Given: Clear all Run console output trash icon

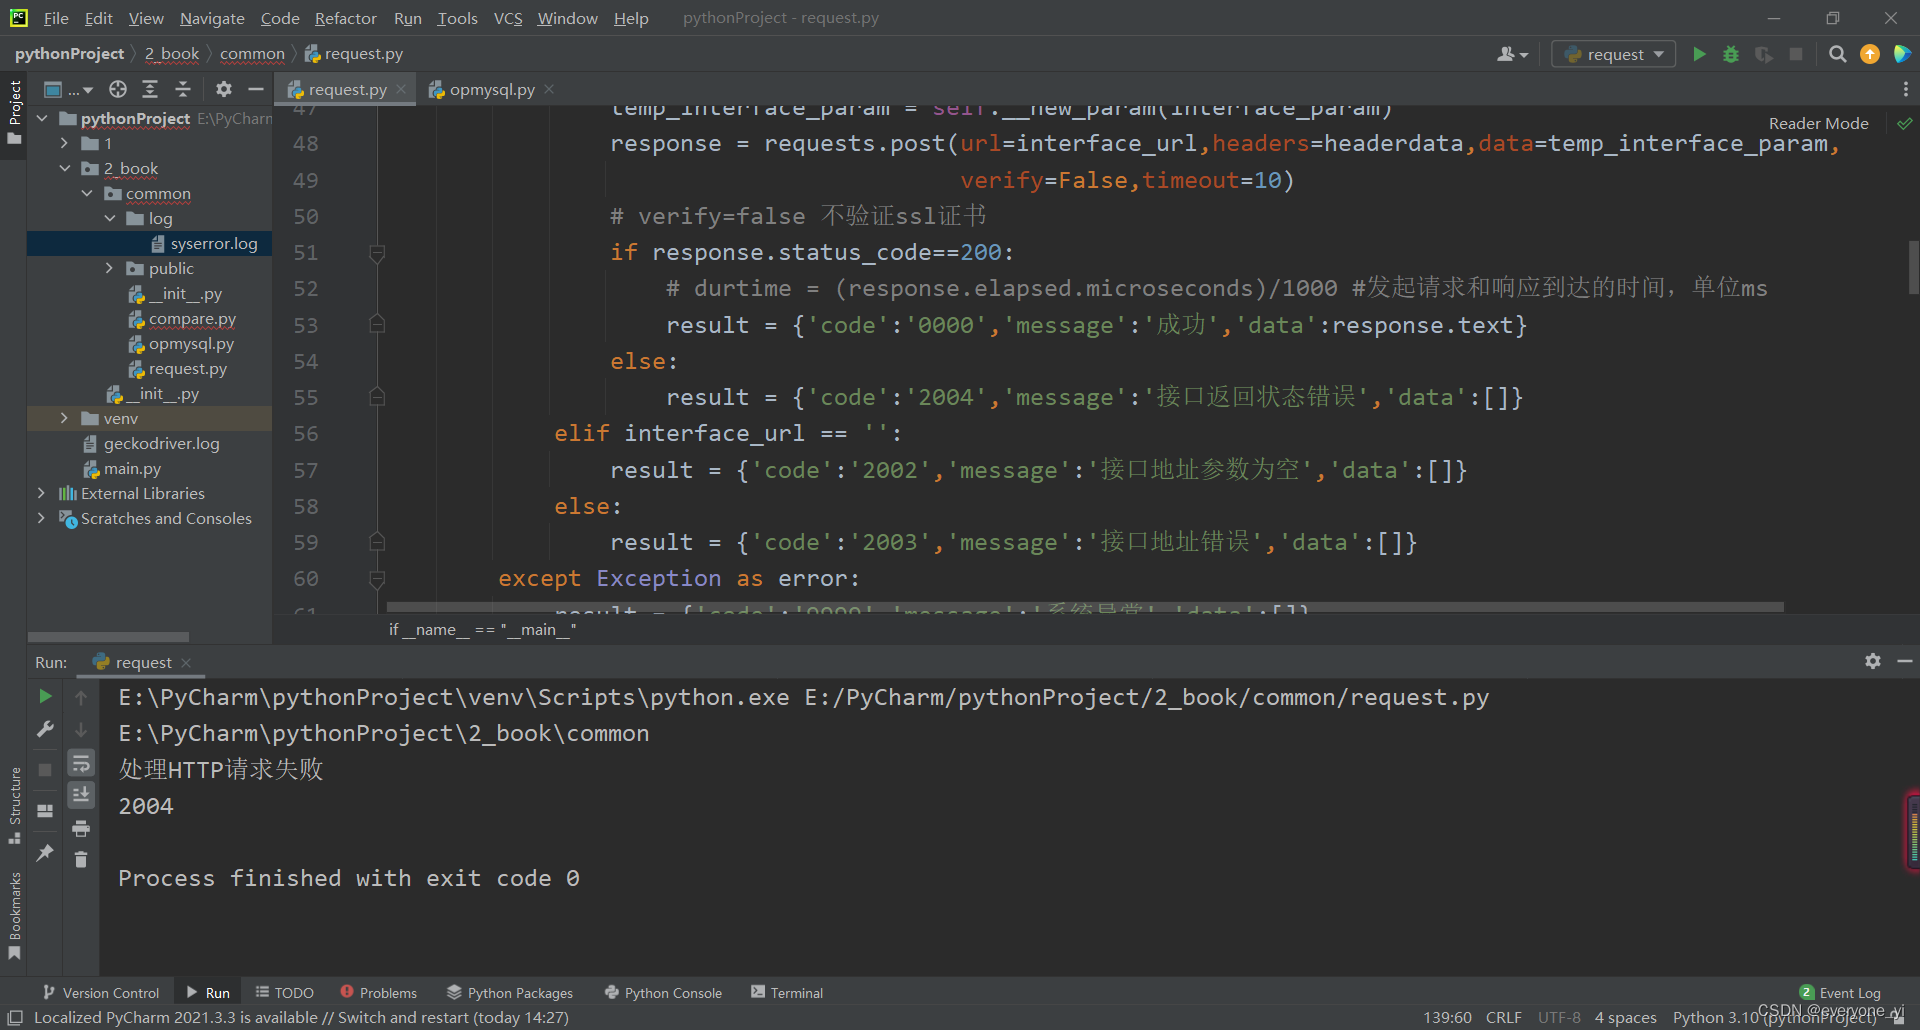Looking at the screenshot, I should coord(81,859).
